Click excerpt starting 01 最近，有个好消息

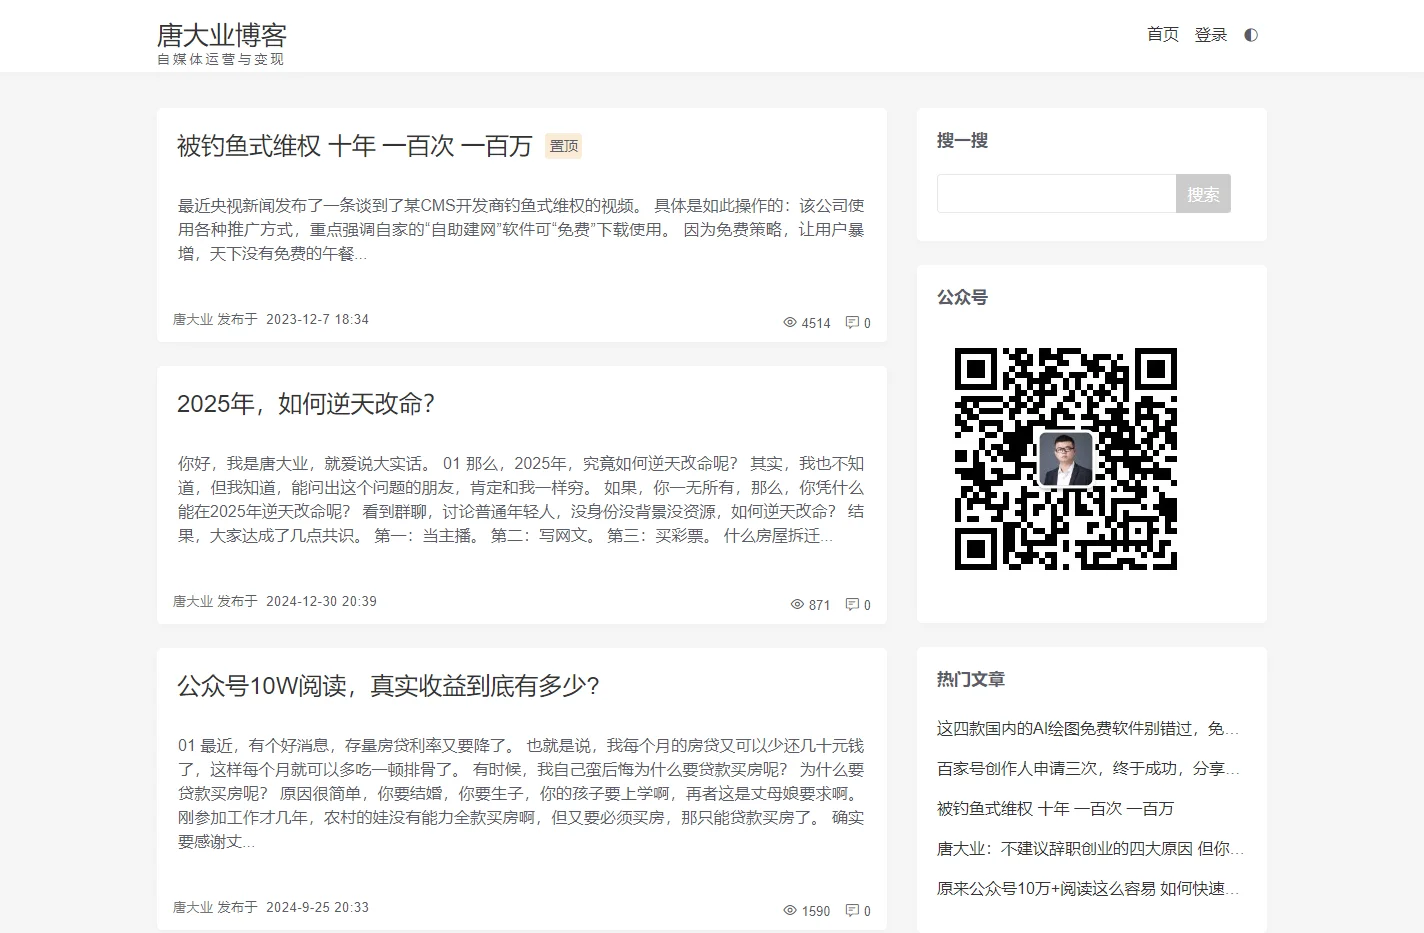point(521,794)
